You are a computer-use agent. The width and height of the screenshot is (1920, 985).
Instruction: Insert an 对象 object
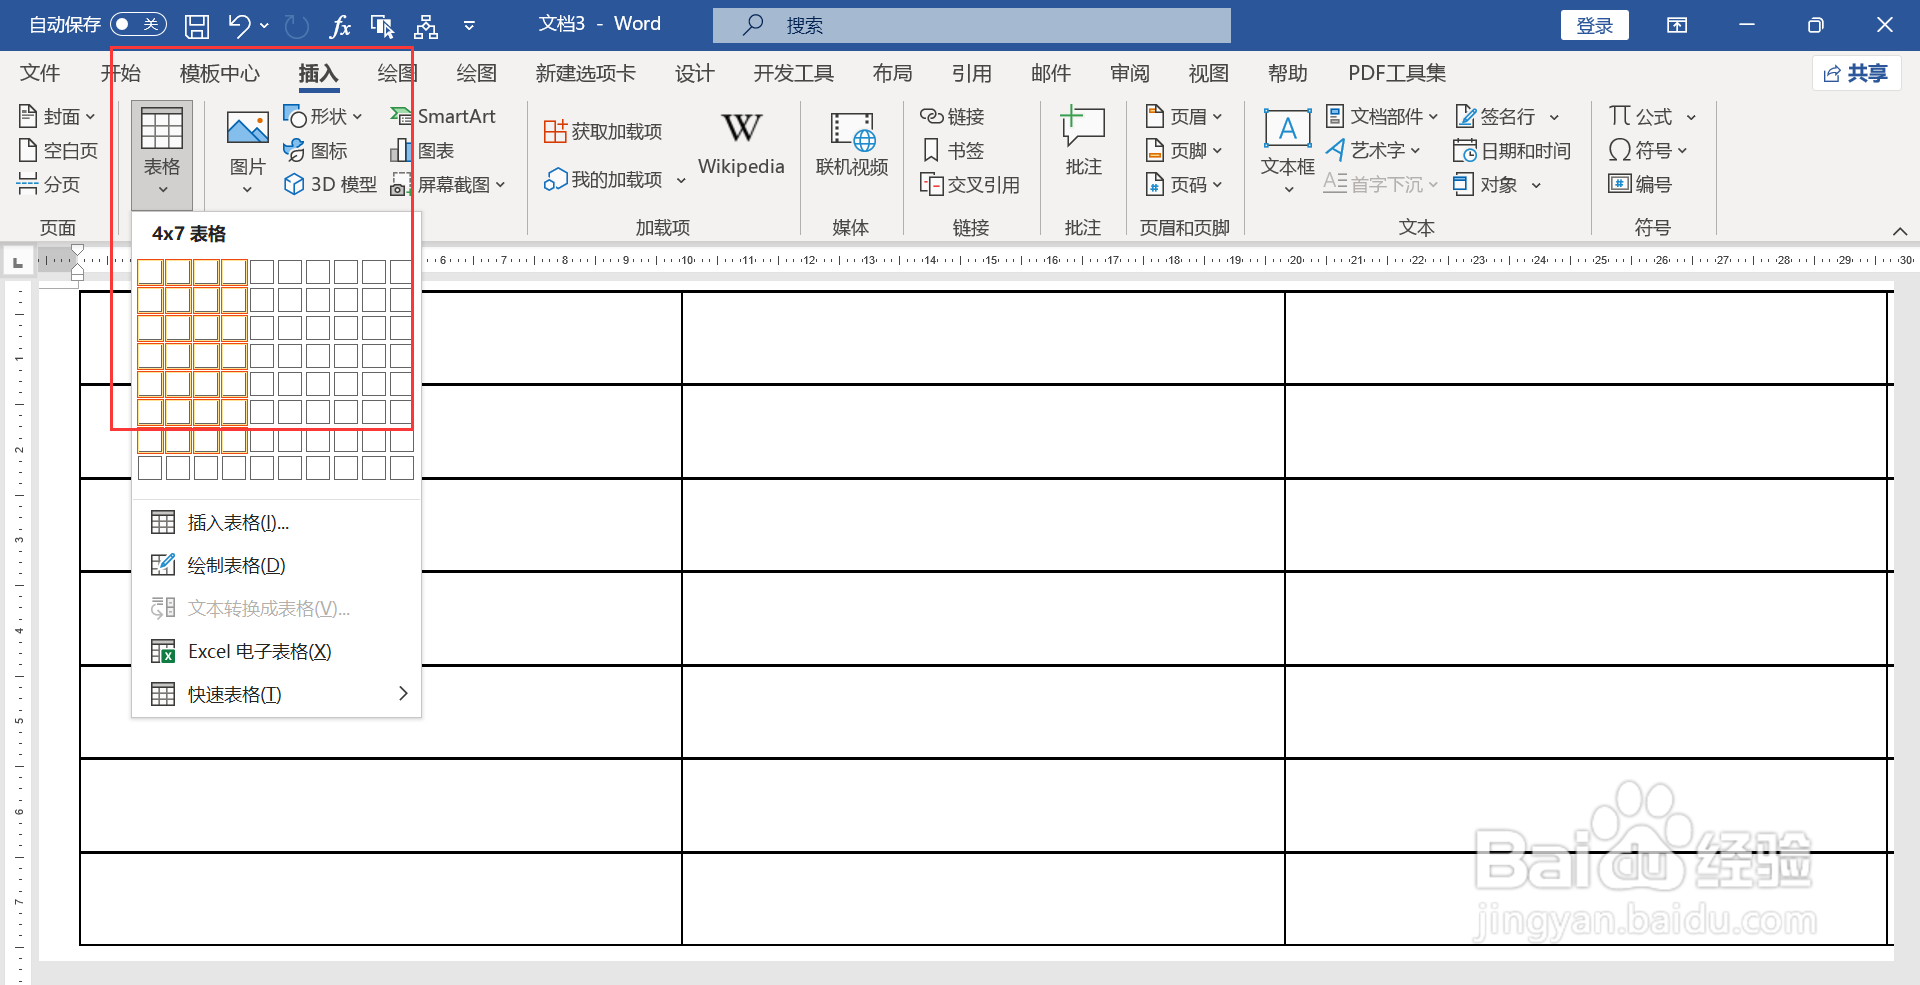(1497, 185)
